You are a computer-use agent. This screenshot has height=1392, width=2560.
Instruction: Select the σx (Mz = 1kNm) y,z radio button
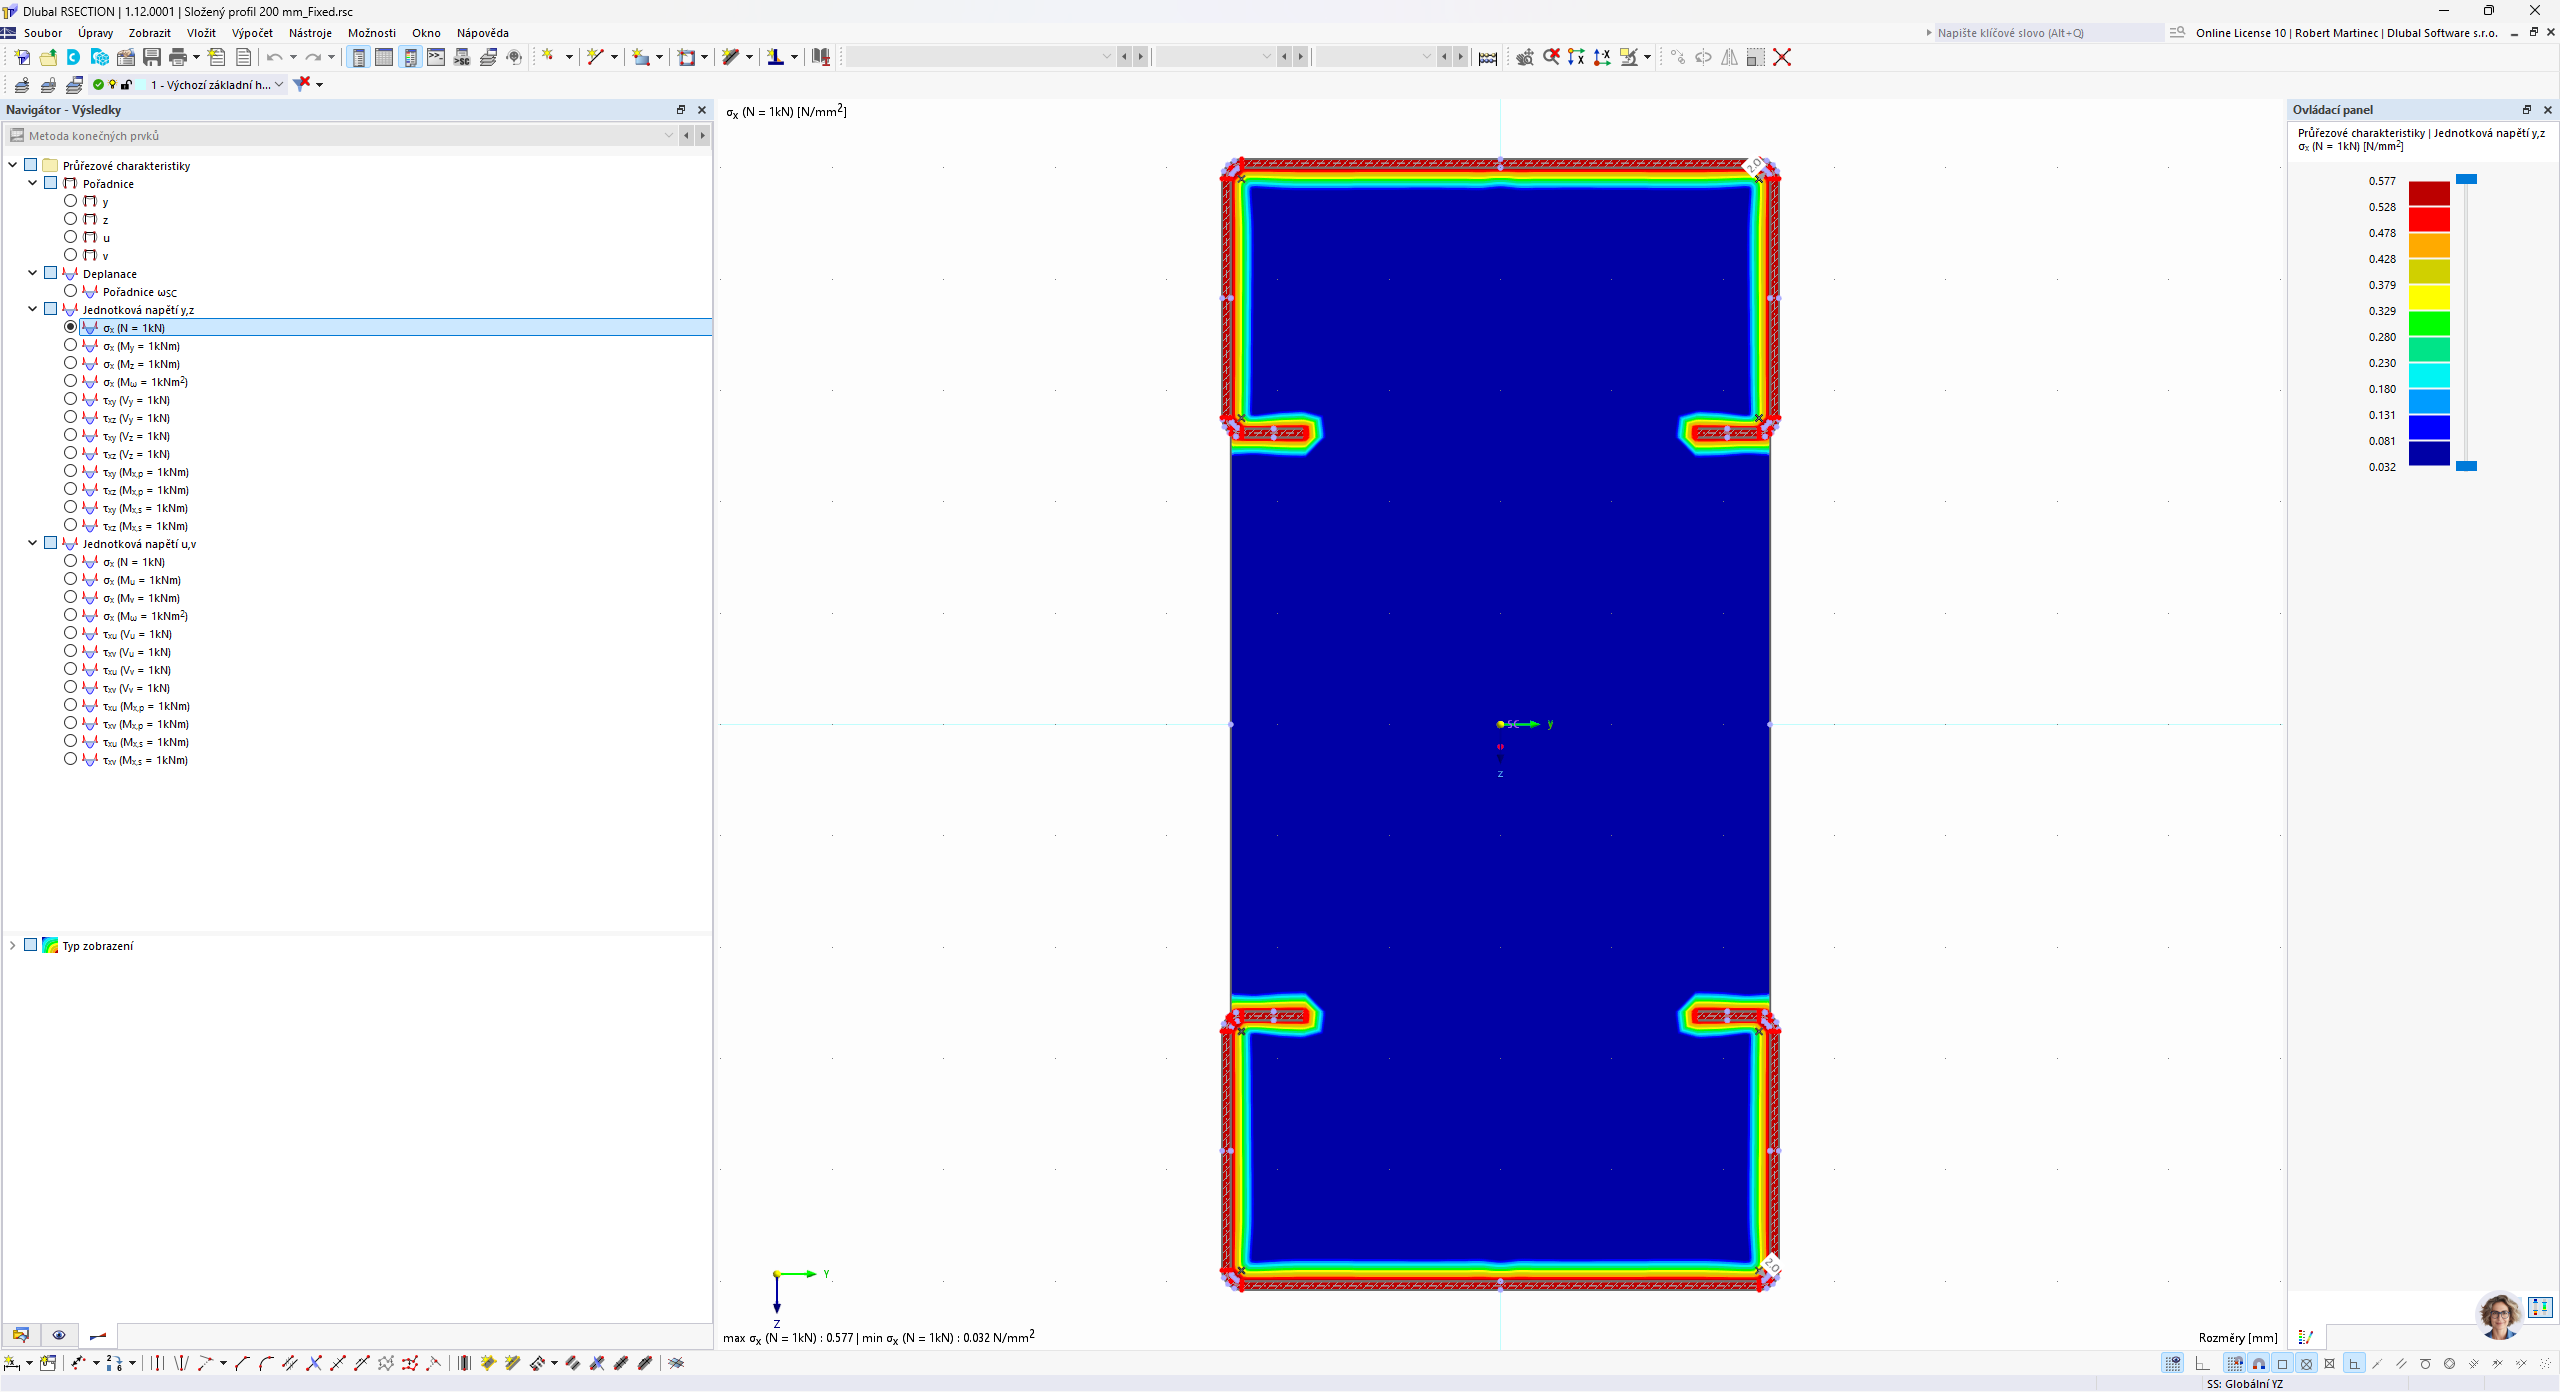[70, 363]
